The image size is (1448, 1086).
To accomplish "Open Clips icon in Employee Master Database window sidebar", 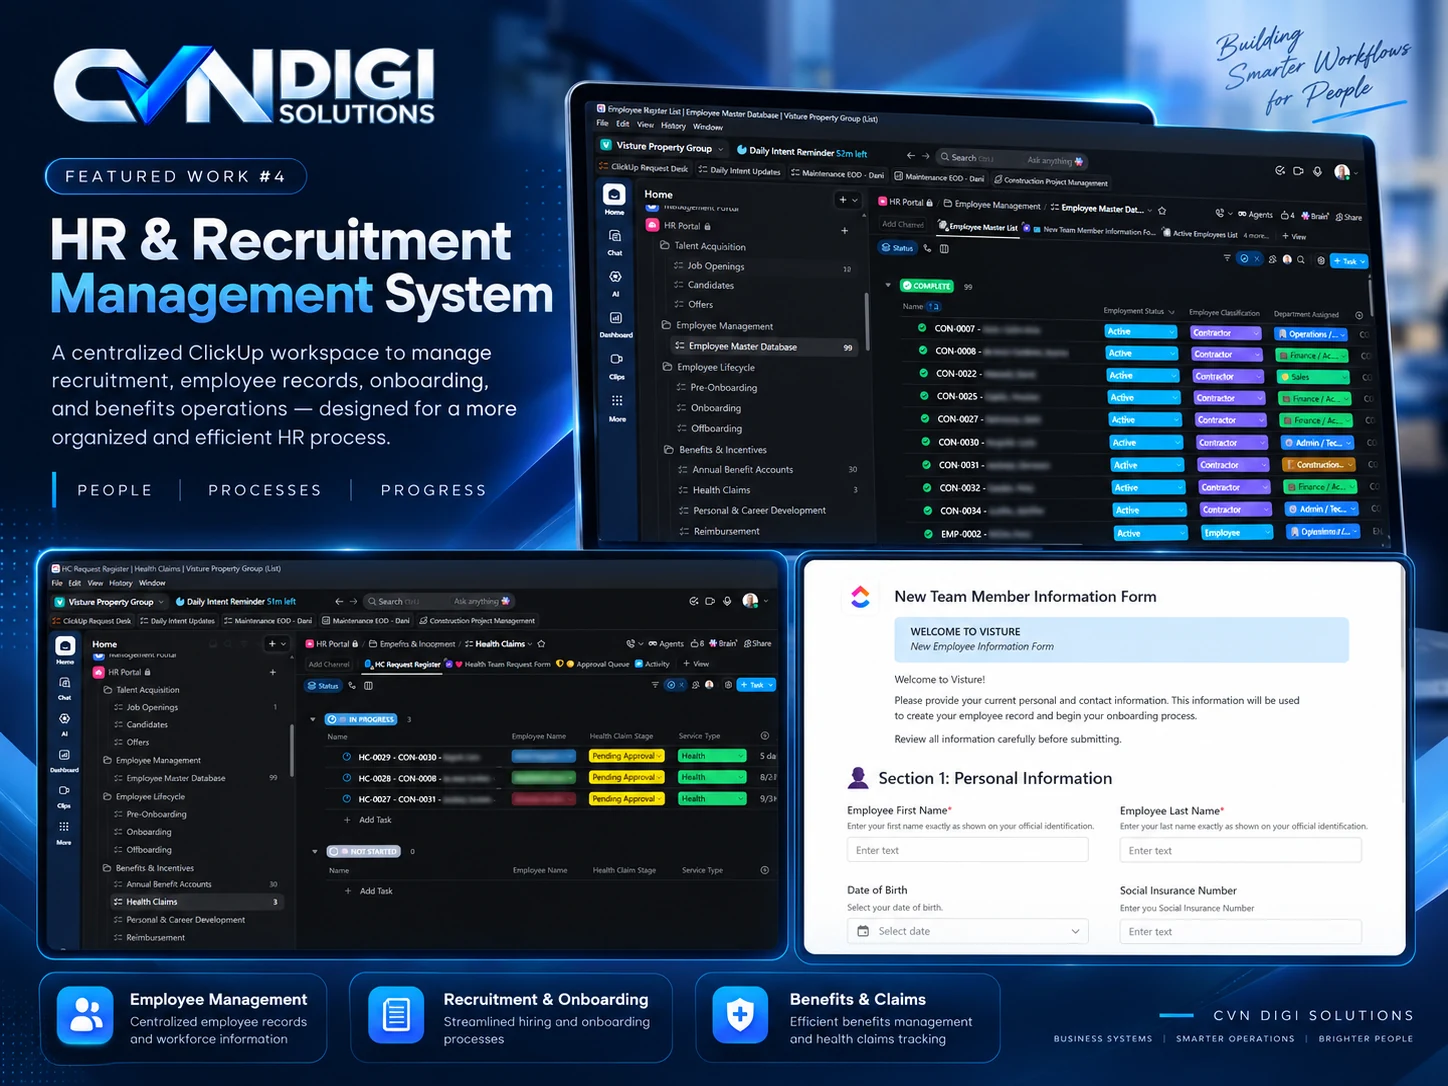I will pyautogui.click(x=617, y=359).
